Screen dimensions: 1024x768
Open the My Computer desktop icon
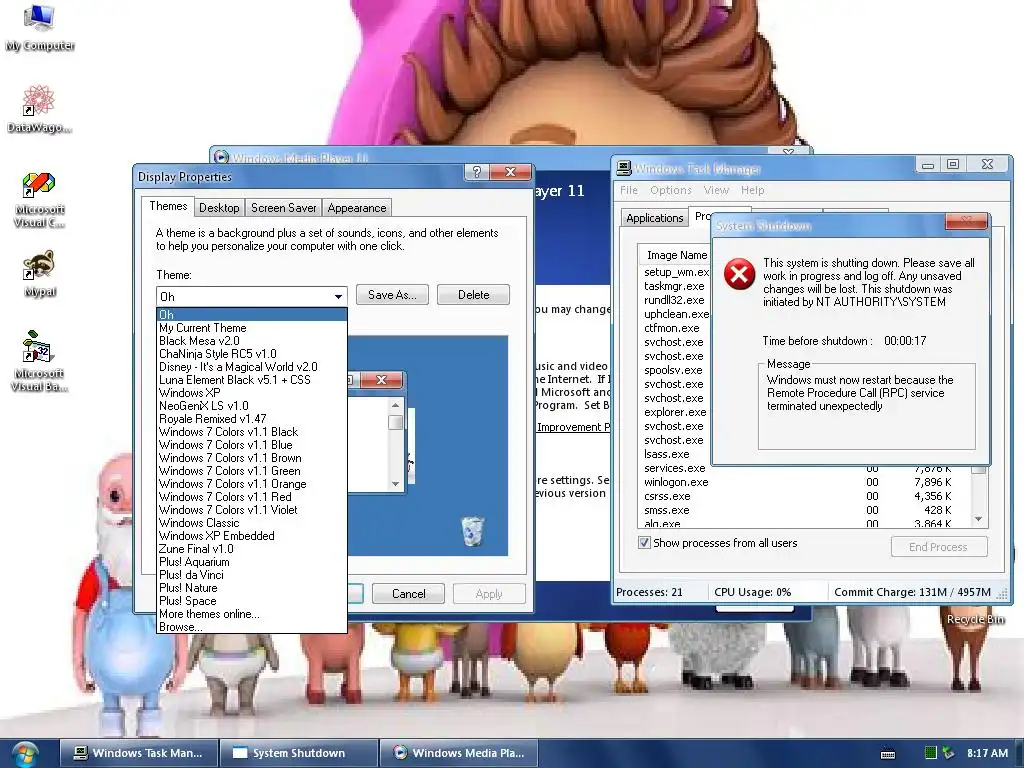click(39, 27)
